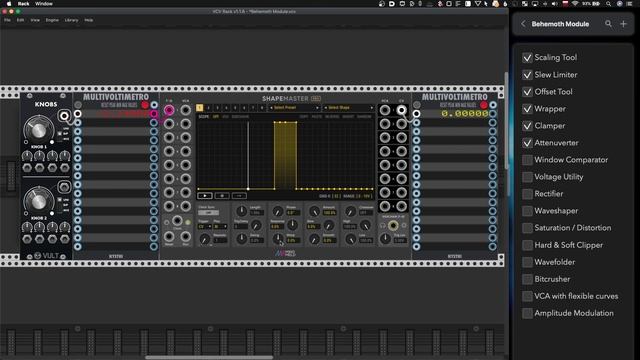Click the Knob 1 output jack

64,116
